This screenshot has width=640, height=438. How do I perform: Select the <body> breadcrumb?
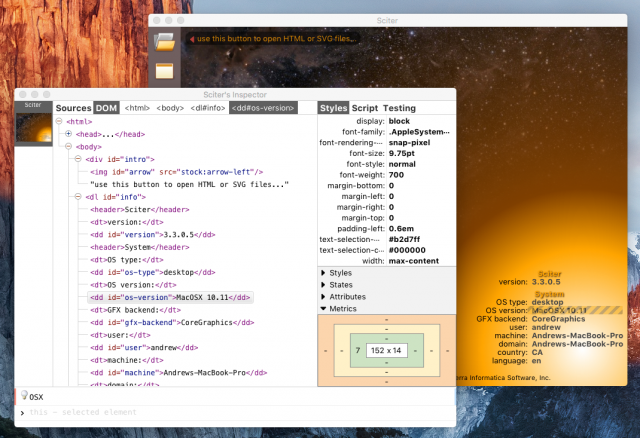point(170,108)
